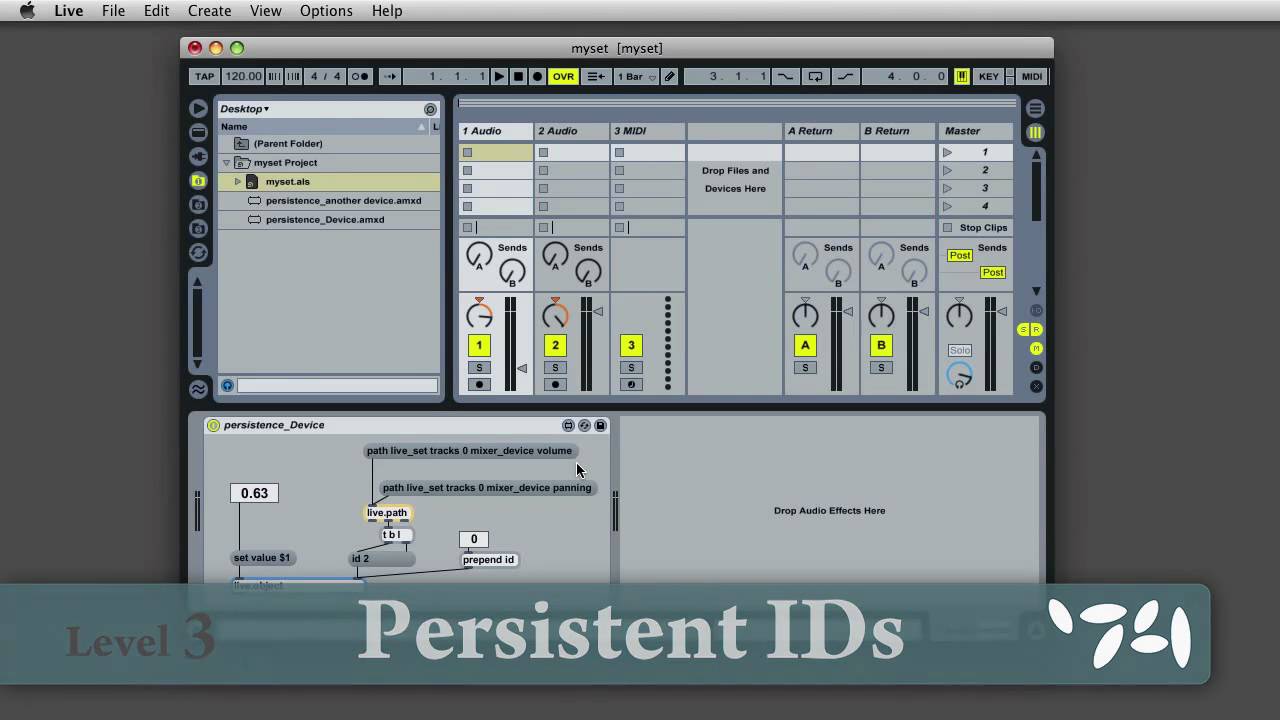Click the 120.00 tempo field
The image size is (1280, 720).
tap(243, 77)
